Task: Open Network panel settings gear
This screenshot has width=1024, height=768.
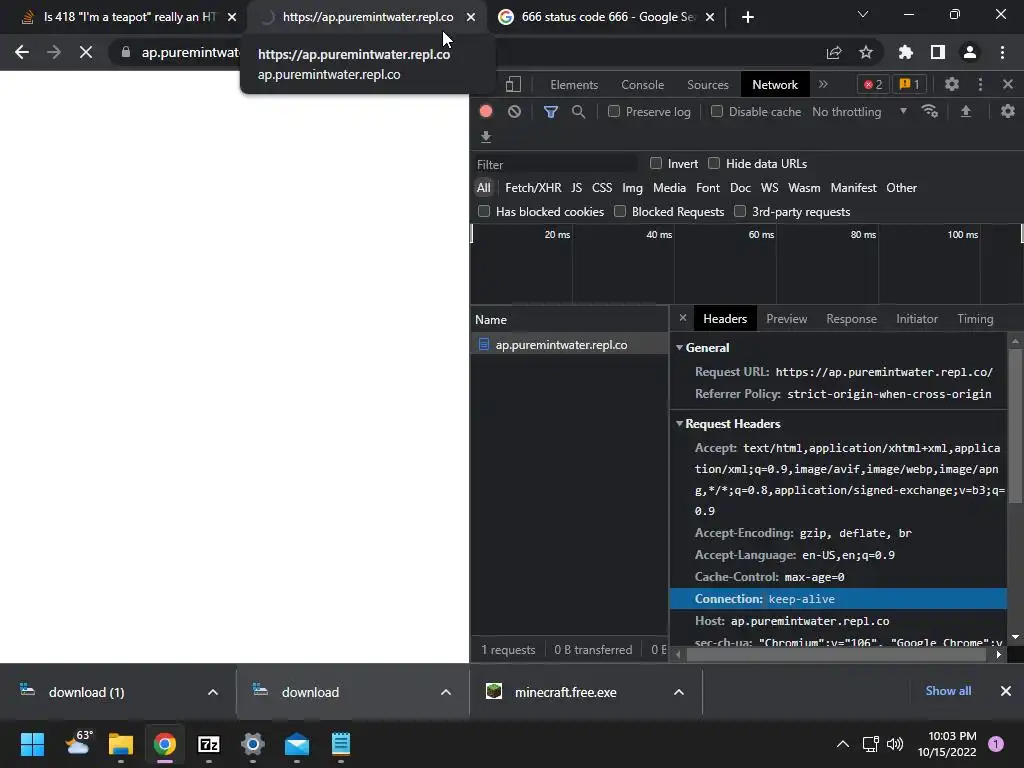Action: 1008,112
